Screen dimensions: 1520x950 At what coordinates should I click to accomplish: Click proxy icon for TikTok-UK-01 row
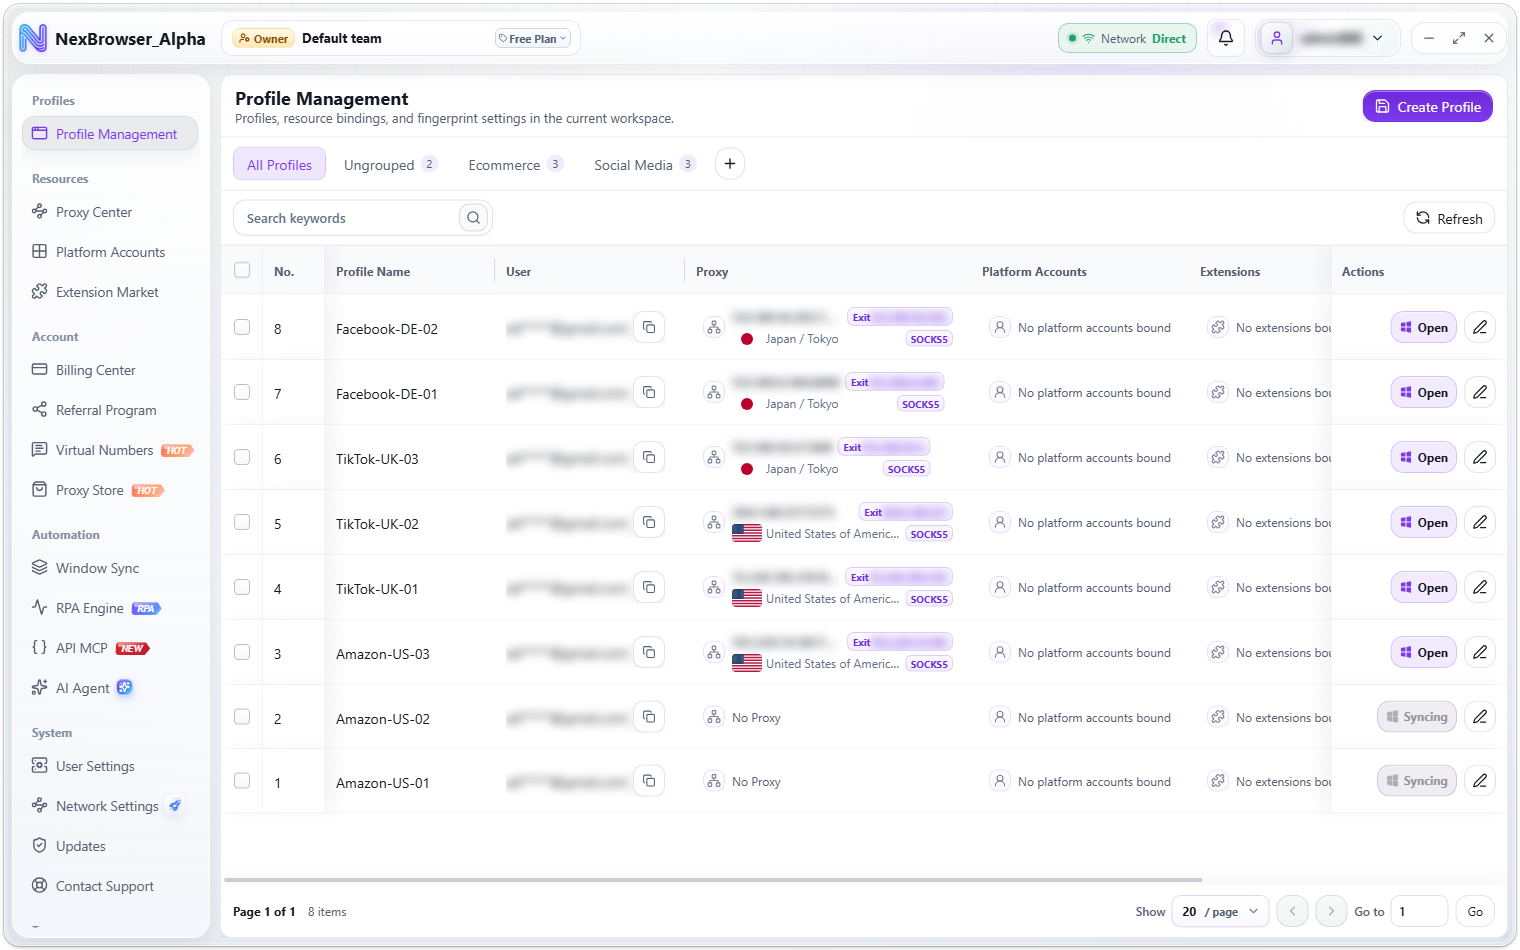pyautogui.click(x=714, y=587)
